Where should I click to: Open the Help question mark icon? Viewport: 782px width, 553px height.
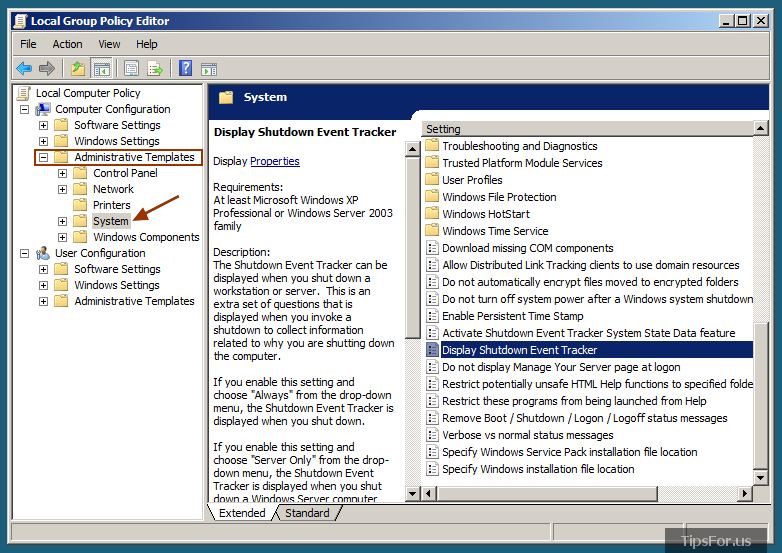pos(186,68)
